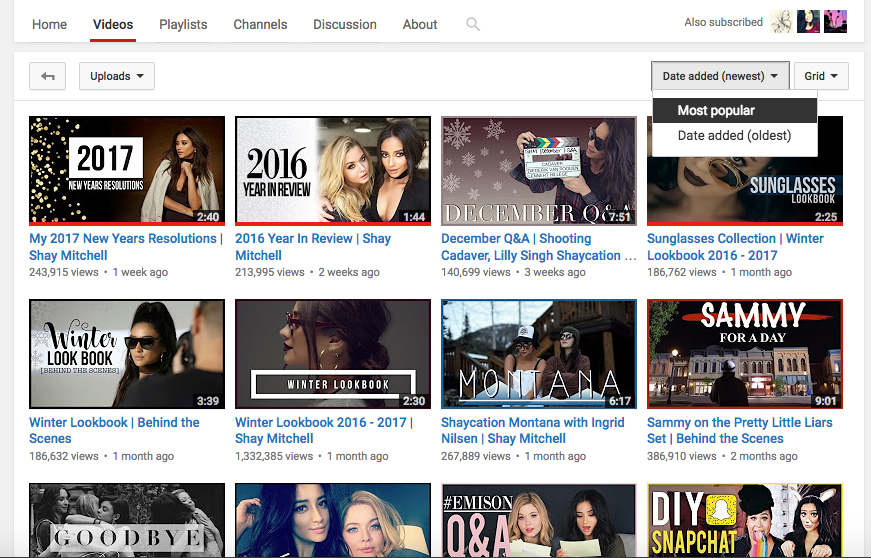The image size is (871, 558).
Task: Play the Winter Lookbook 2:30 thumbnail
Action: 333,354
